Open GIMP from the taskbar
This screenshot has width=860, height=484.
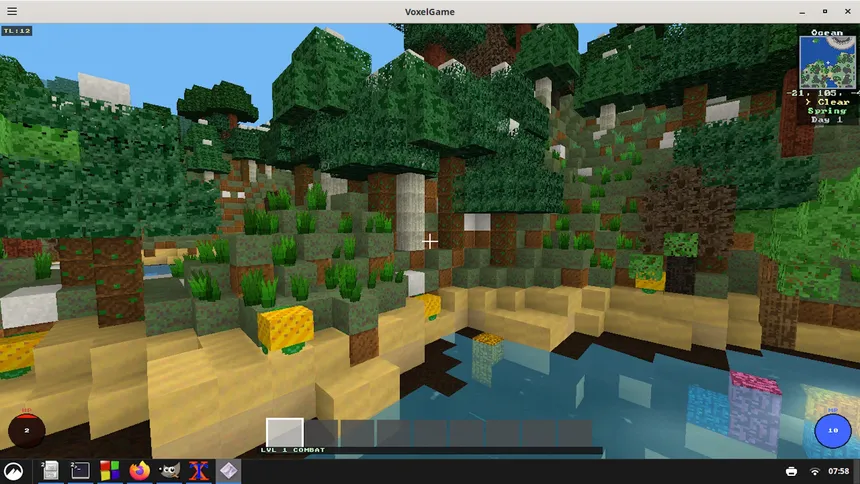[169, 471]
